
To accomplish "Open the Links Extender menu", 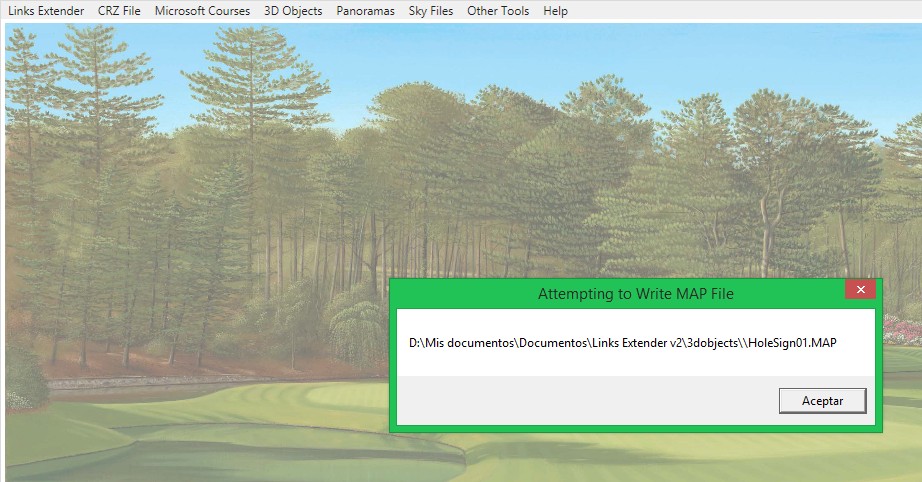I will pos(46,11).
